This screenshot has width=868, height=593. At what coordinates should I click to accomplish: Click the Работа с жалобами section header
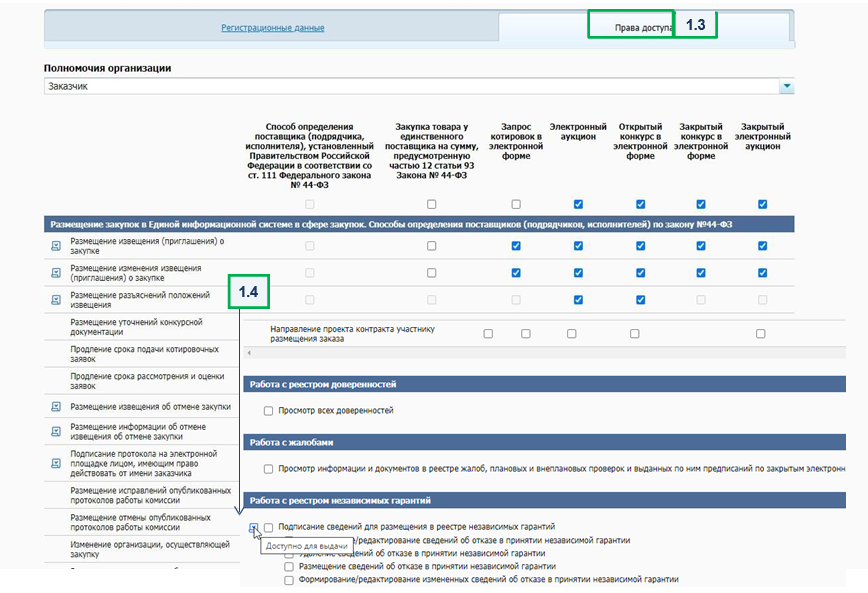545,442
